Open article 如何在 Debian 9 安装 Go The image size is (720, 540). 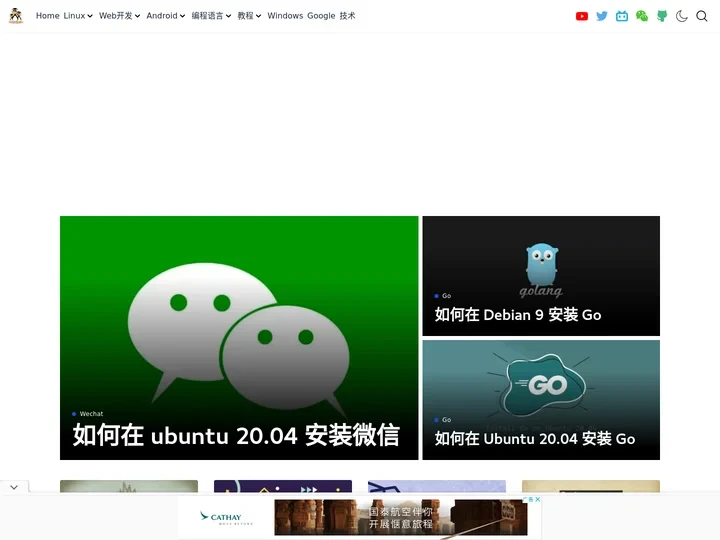coord(518,315)
